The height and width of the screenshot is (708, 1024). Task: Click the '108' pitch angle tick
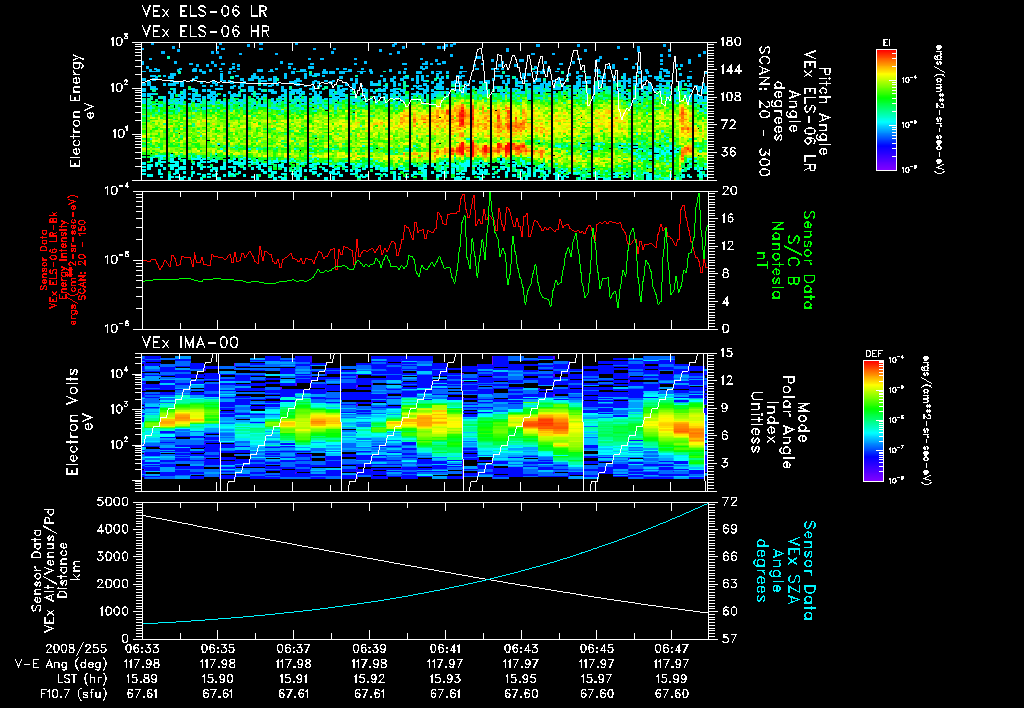click(x=730, y=97)
